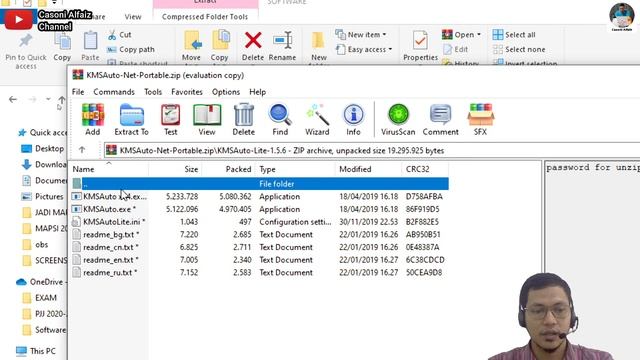Viewport: 640px width, 360px height.
Task: Open This PC in Explorer sidebar
Action: click(x=36, y=351)
